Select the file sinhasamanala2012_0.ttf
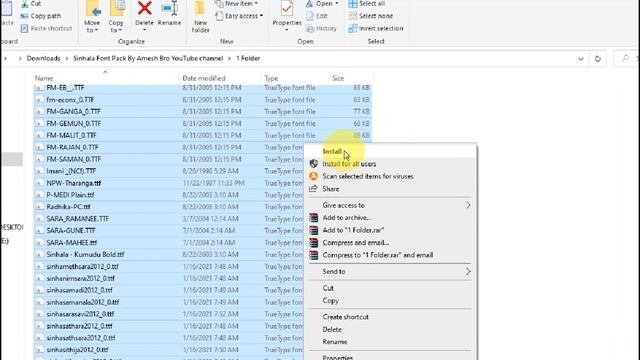 [83, 302]
